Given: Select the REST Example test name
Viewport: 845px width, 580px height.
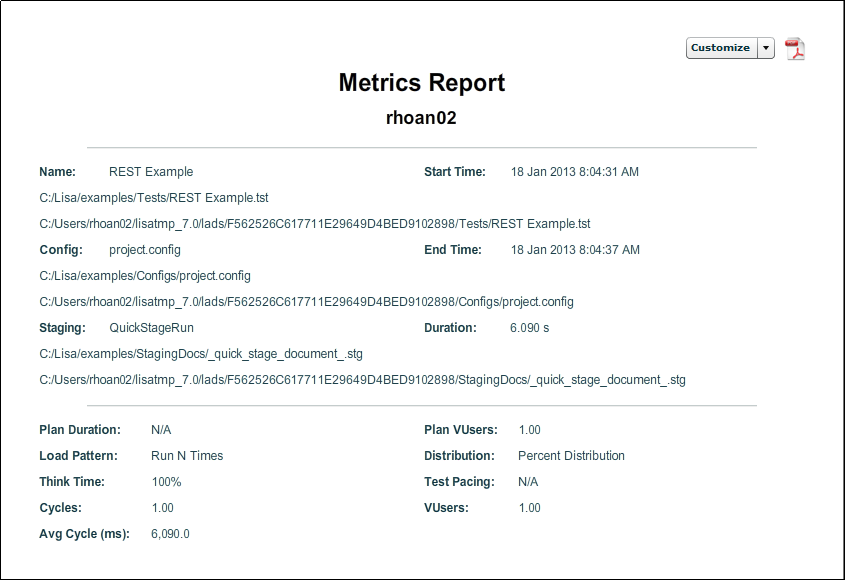Looking at the screenshot, I should (150, 171).
